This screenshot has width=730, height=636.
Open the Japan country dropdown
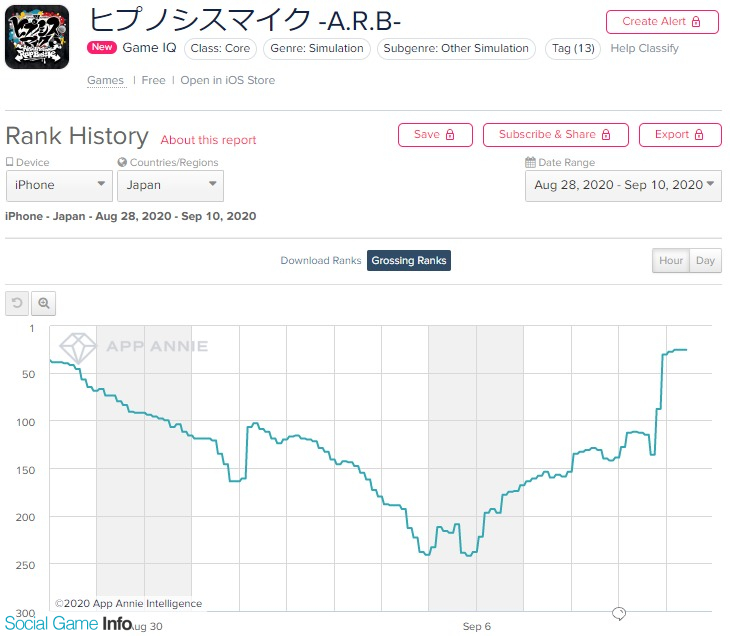coord(170,185)
